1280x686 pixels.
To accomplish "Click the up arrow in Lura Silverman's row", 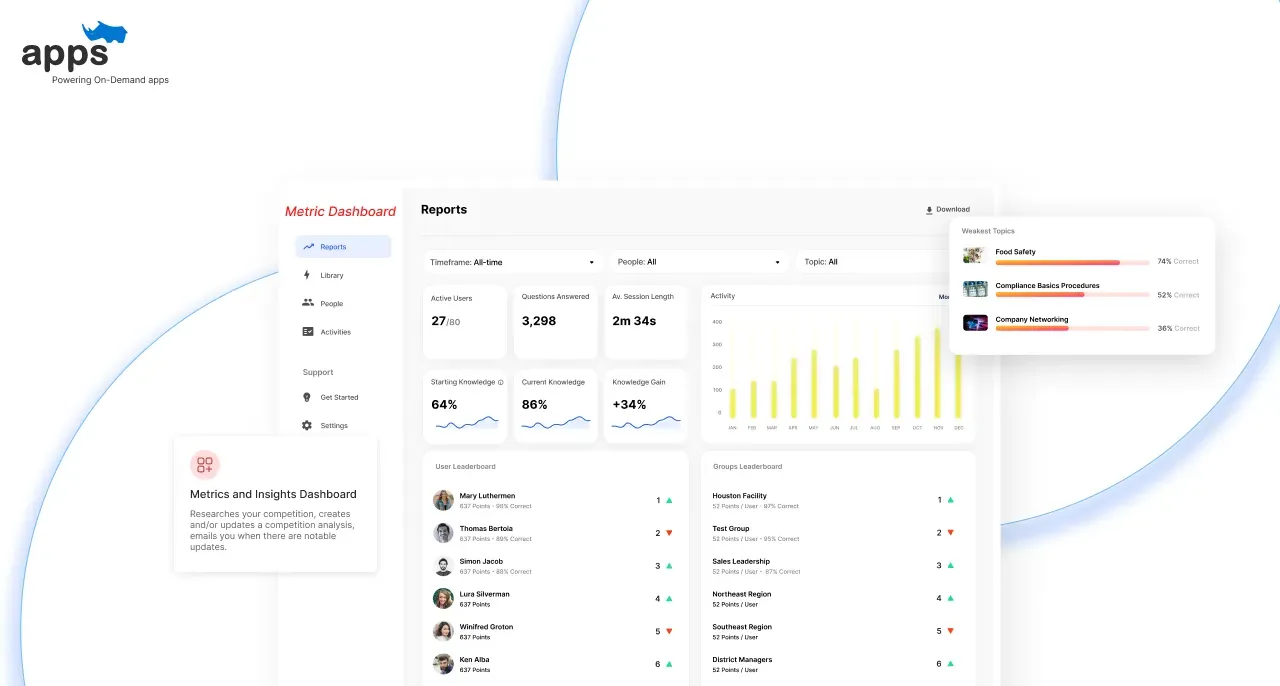I will (x=669, y=598).
